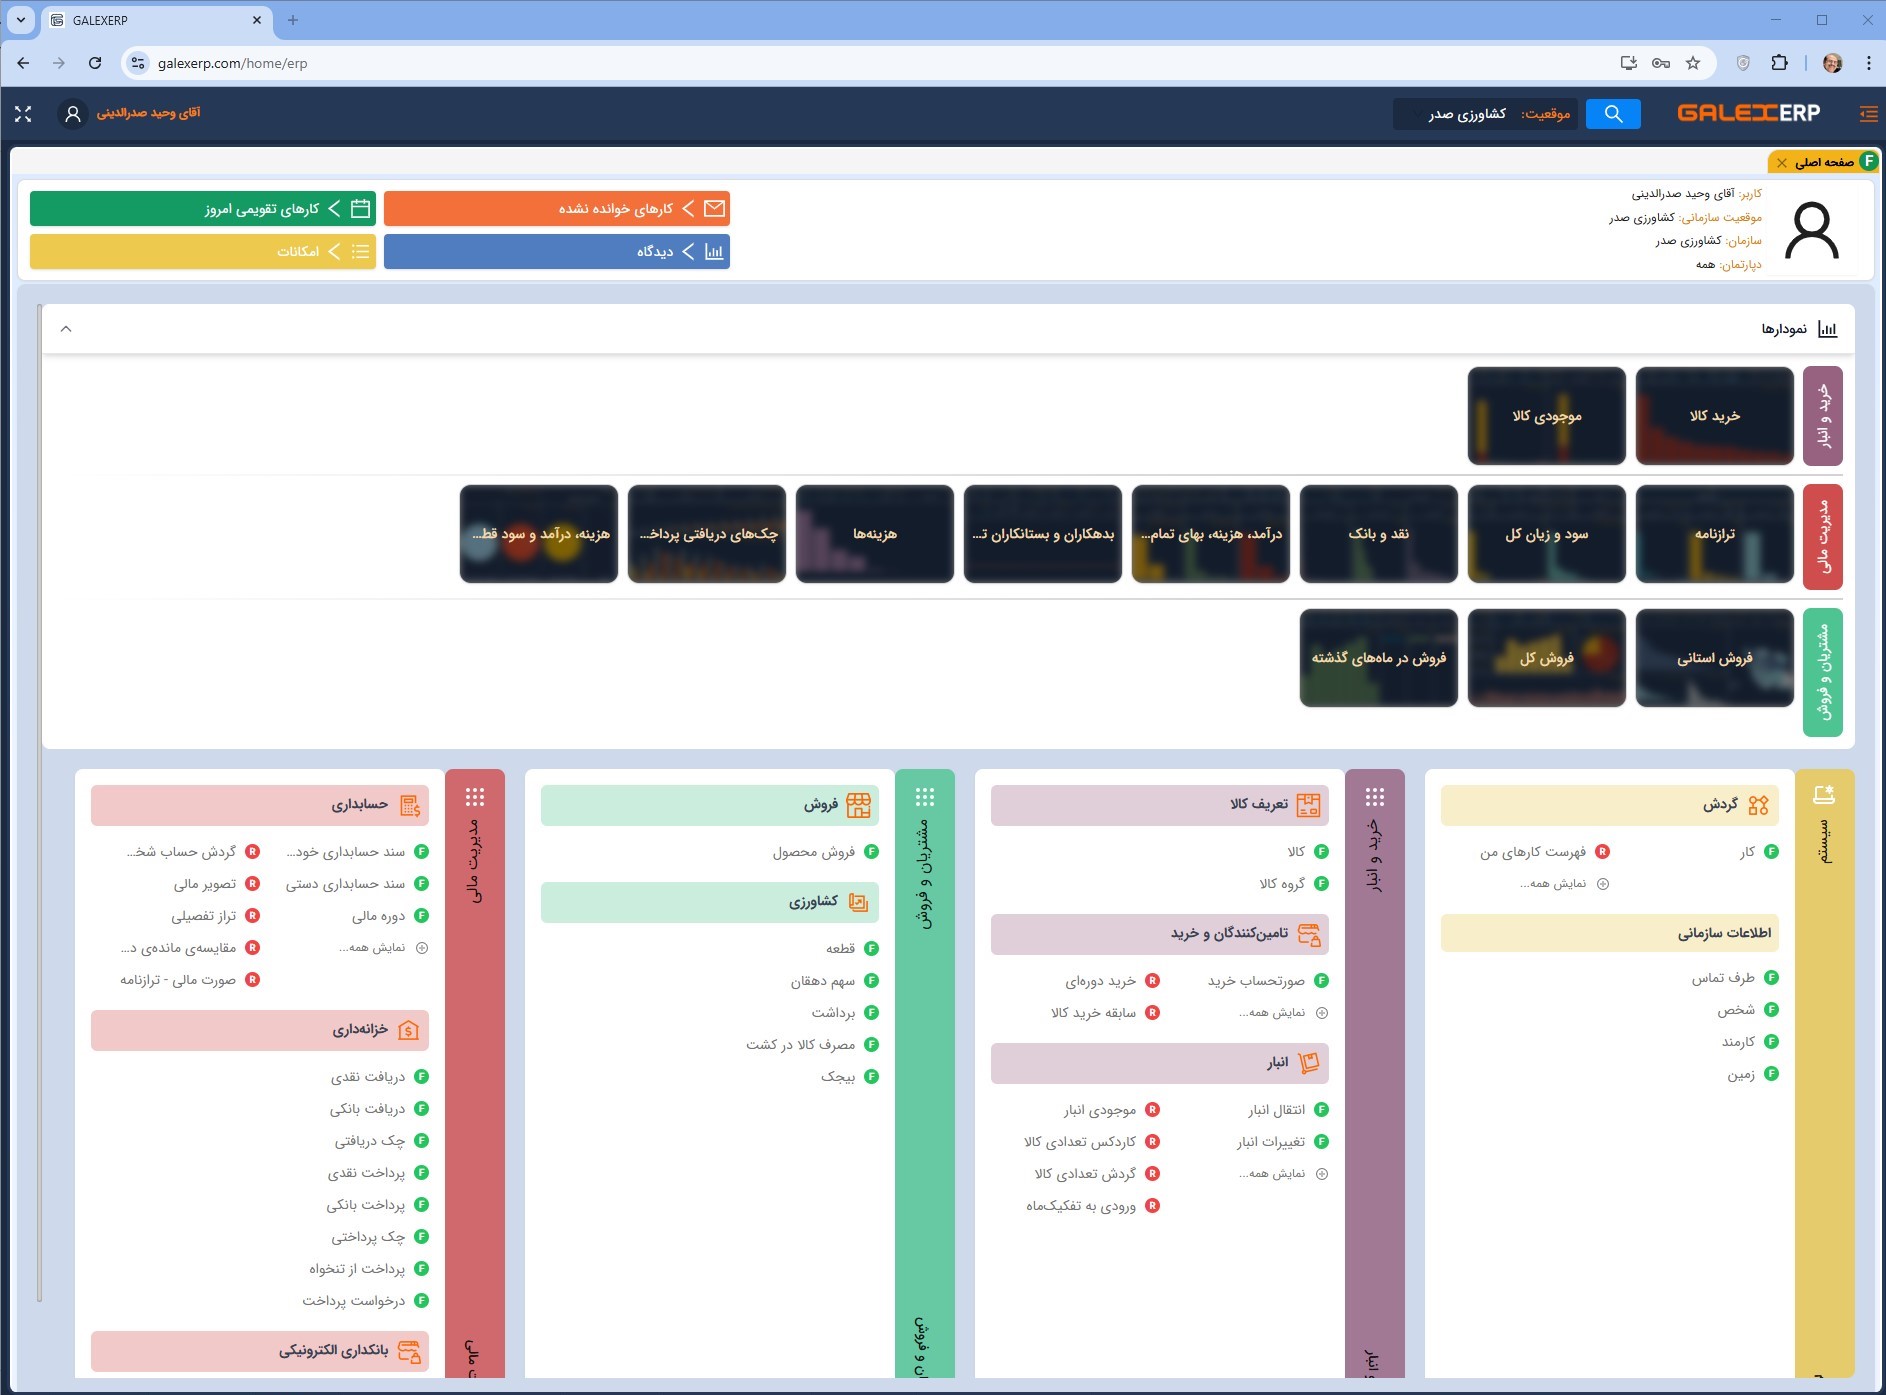Click the گردش section workflow icon
Viewport: 1886px width, 1395px height.
pos(1759,805)
